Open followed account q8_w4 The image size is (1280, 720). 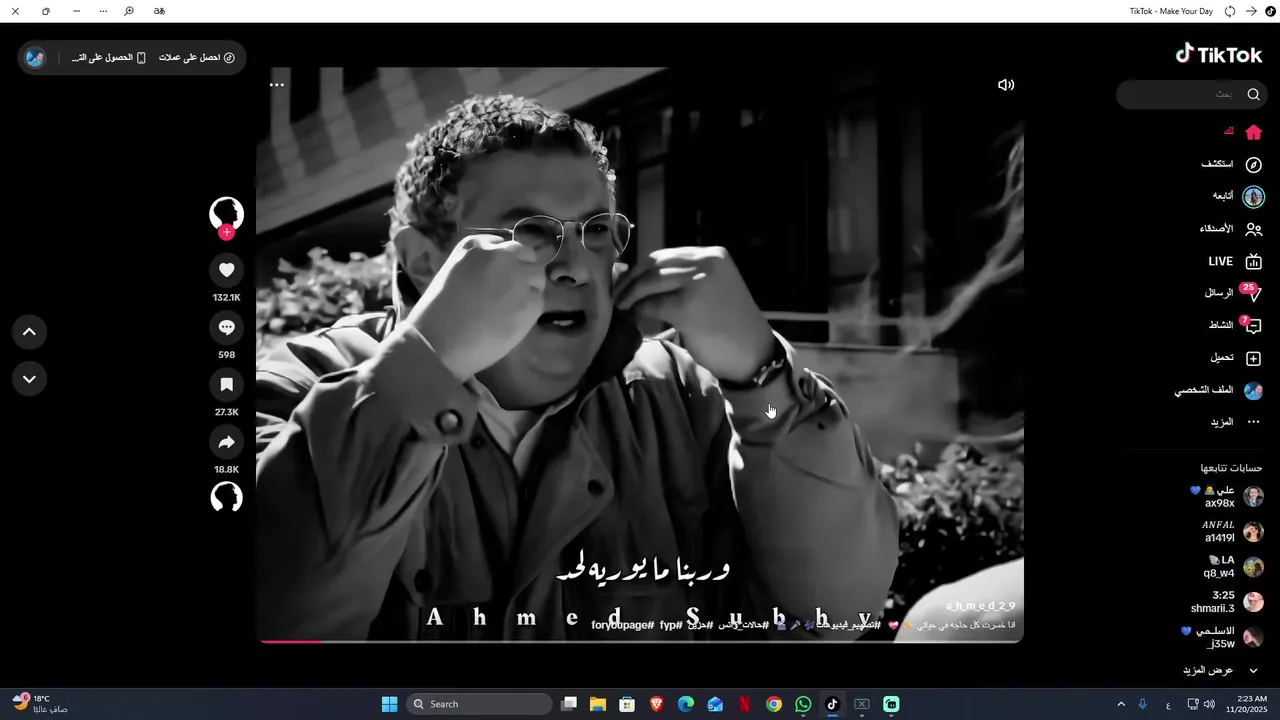pyautogui.click(x=1232, y=567)
